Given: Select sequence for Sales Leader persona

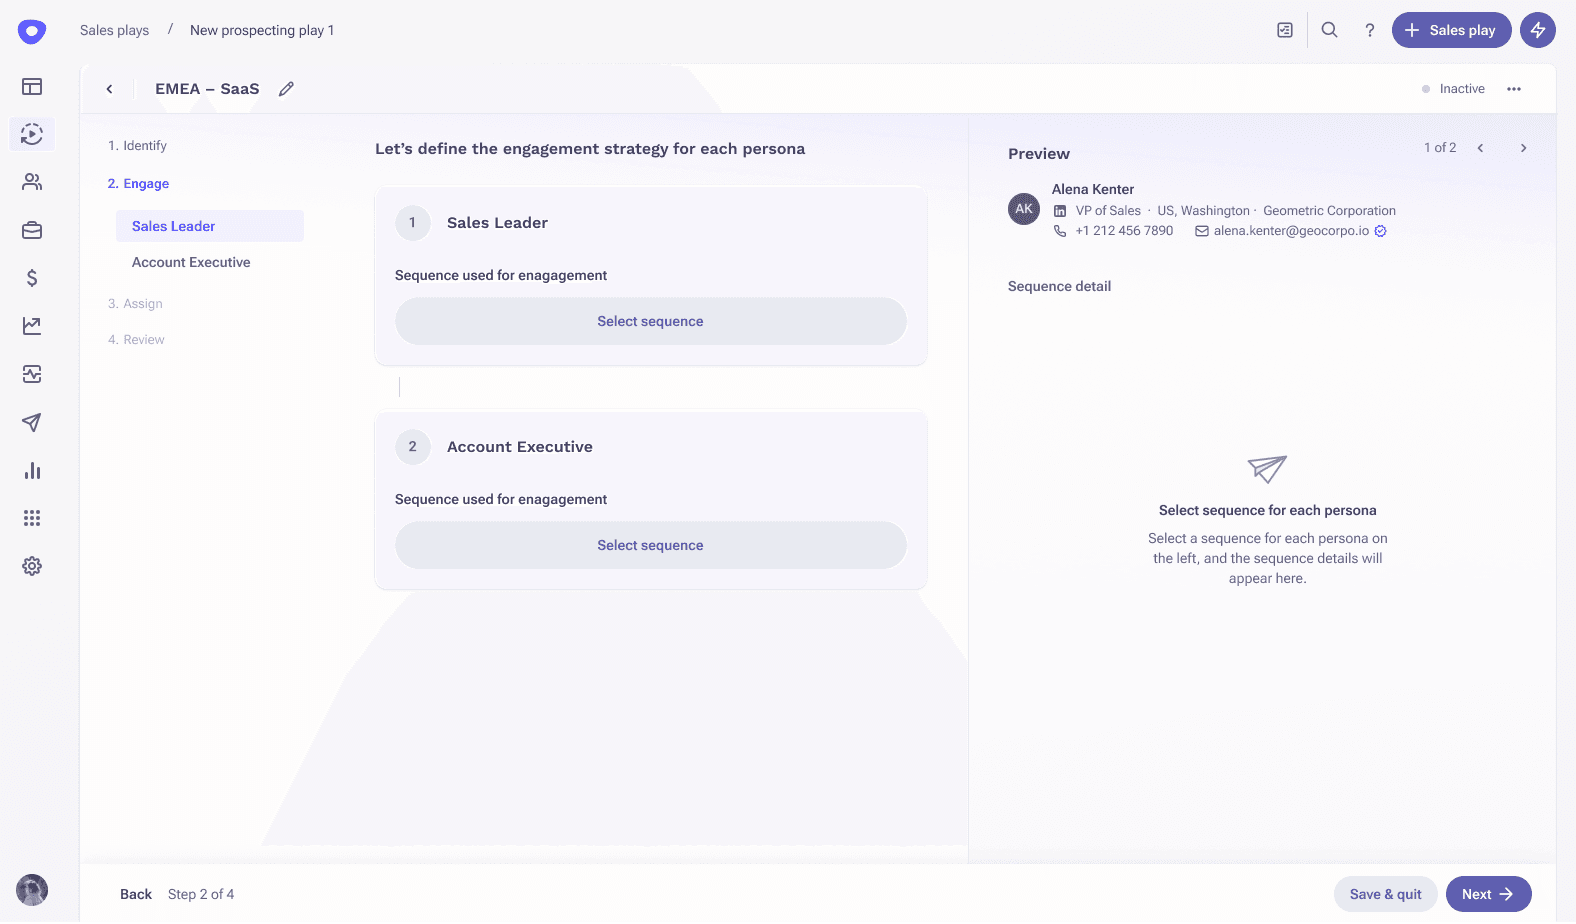Looking at the screenshot, I should [x=650, y=321].
